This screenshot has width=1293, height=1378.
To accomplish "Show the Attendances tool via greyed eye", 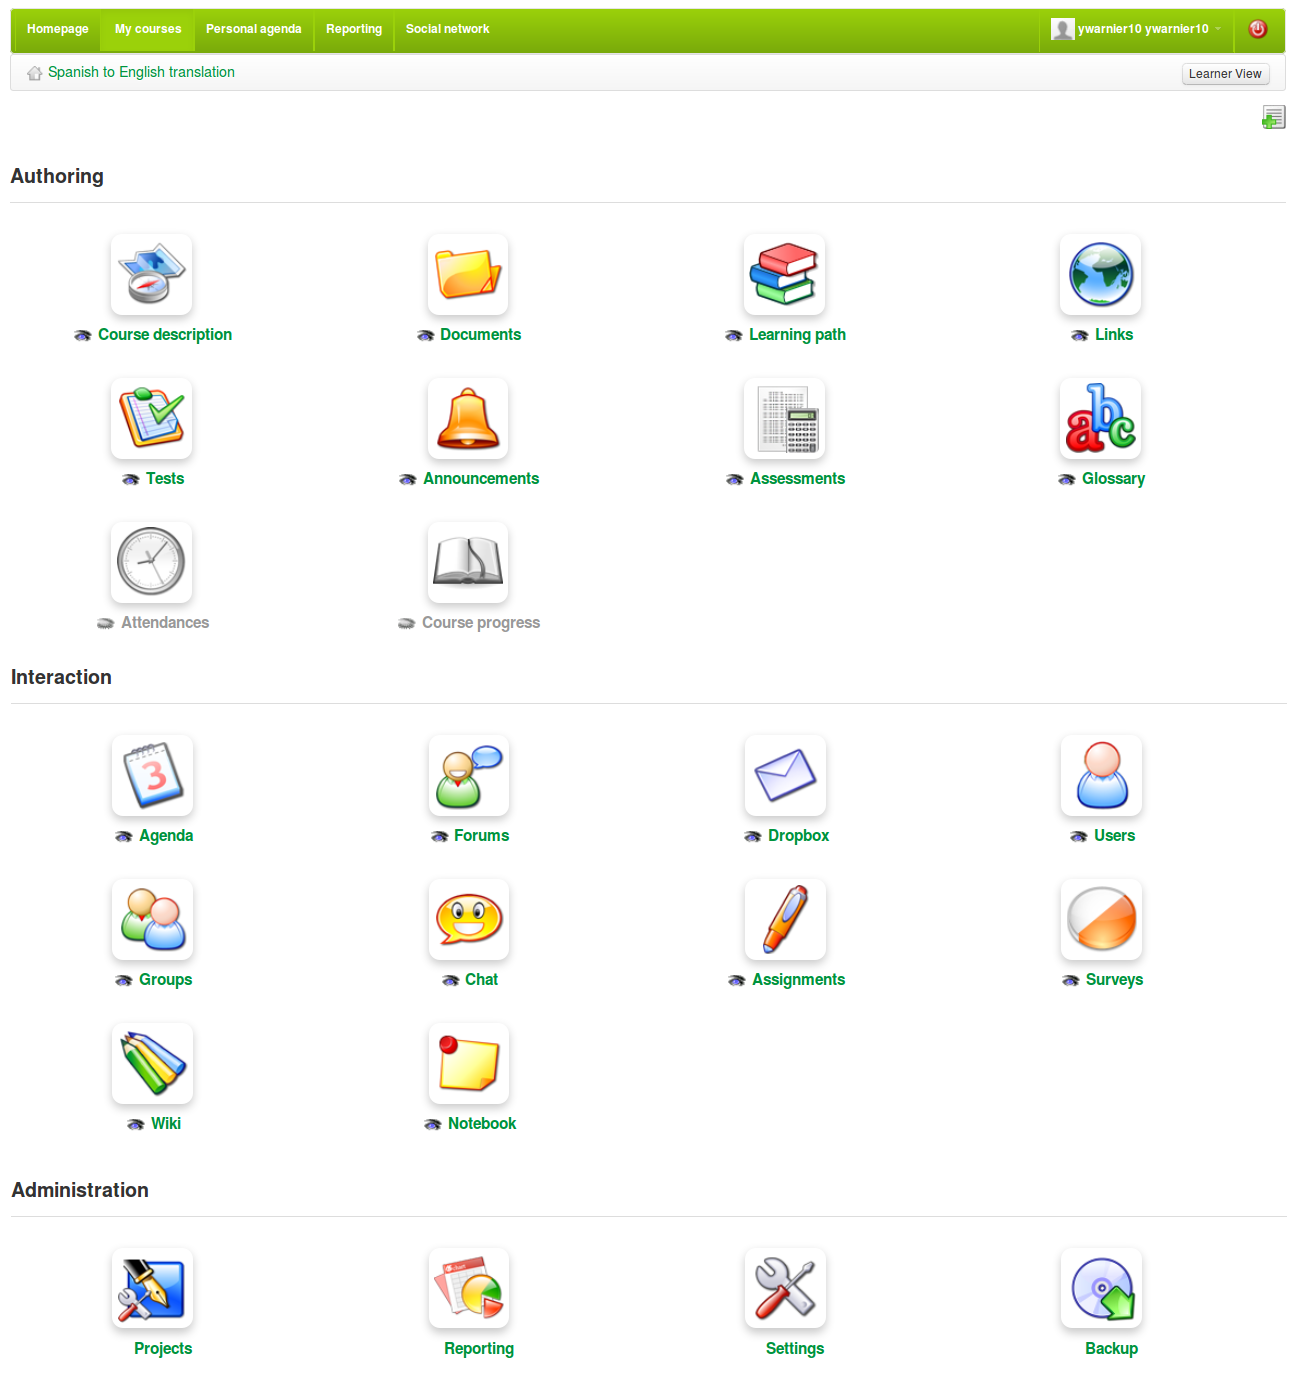I will tap(105, 624).
